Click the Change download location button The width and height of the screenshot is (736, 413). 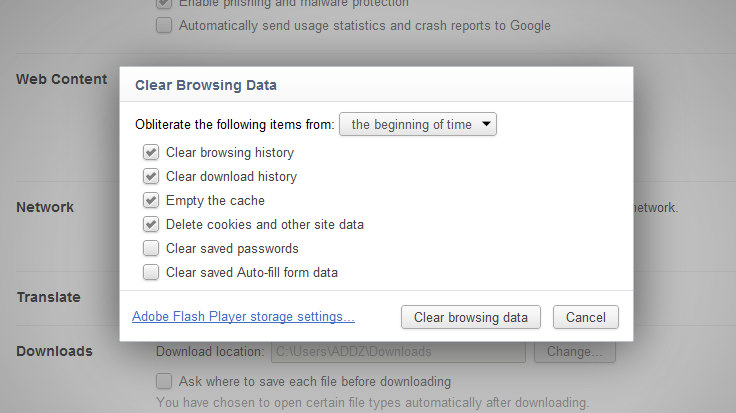click(x=574, y=352)
